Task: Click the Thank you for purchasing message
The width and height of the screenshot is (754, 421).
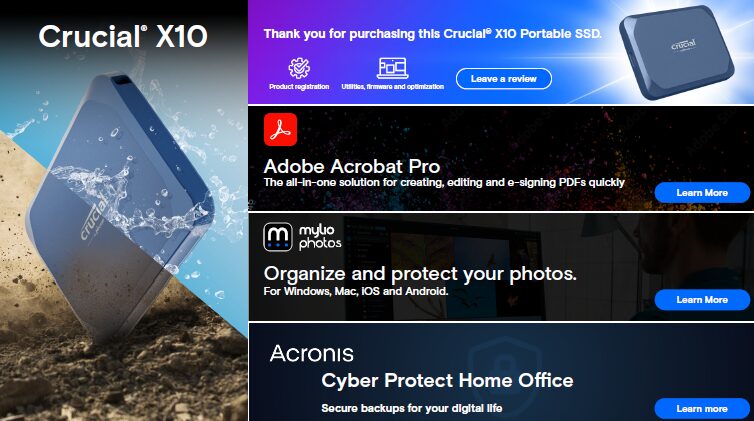Action: tap(433, 34)
